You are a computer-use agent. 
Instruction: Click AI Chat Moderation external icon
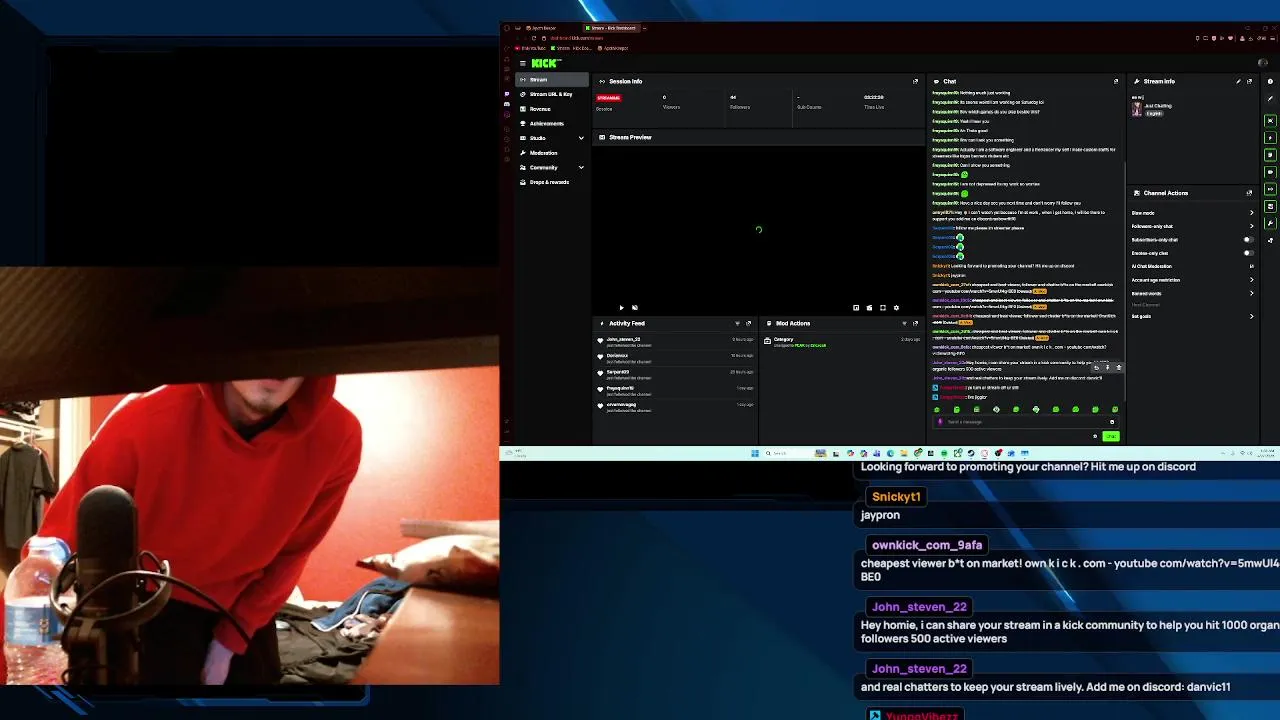[1251, 266]
